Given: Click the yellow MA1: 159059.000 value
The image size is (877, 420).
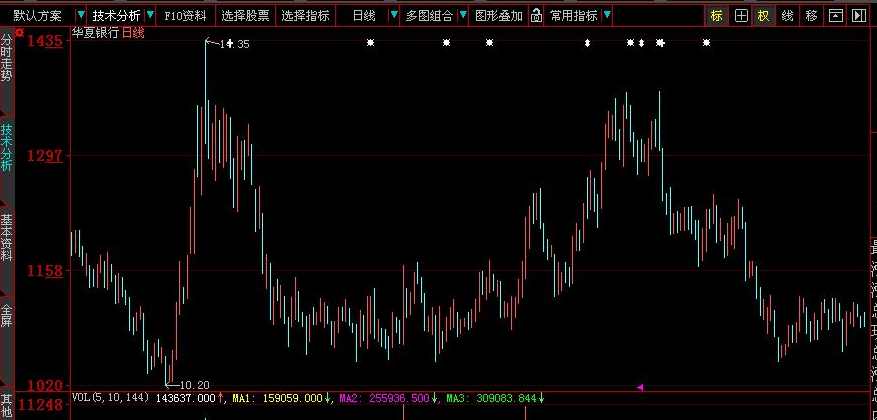Looking at the screenshot, I should pyautogui.click(x=278, y=398).
